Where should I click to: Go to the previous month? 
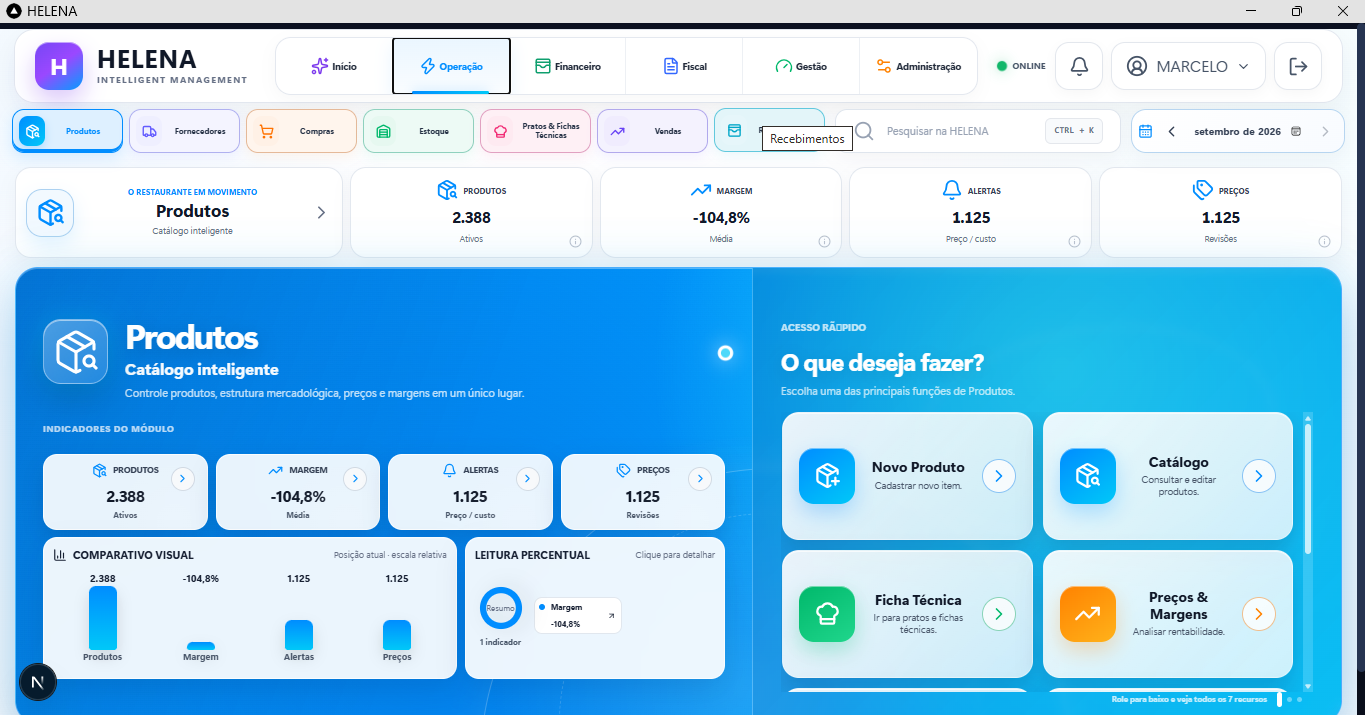pyautogui.click(x=1171, y=131)
